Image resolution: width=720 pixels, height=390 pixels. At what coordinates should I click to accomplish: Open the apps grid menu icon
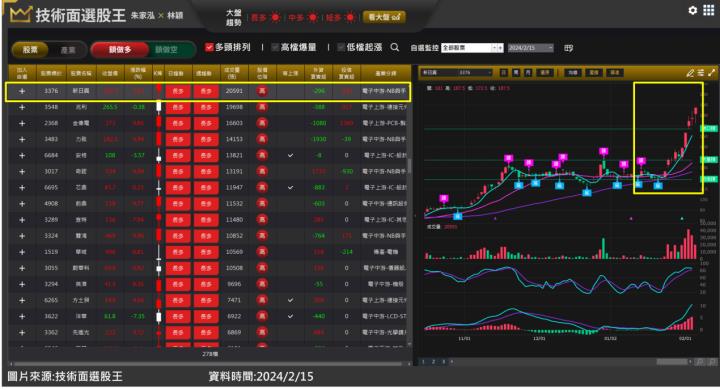coord(709,10)
